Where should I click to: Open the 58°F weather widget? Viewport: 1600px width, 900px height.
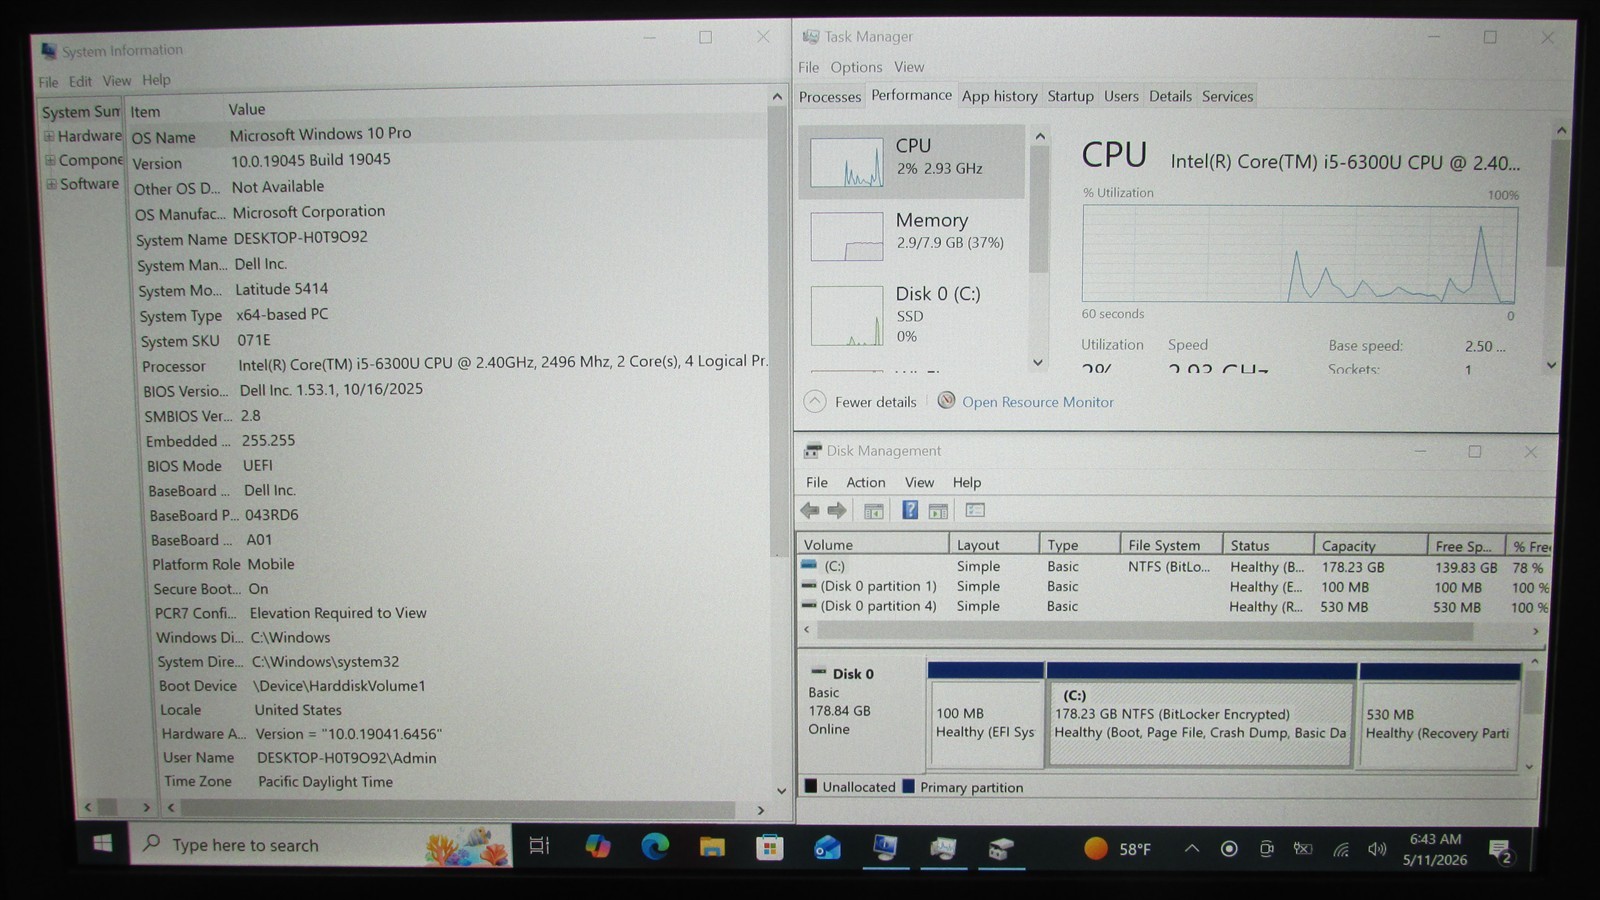(1117, 849)
